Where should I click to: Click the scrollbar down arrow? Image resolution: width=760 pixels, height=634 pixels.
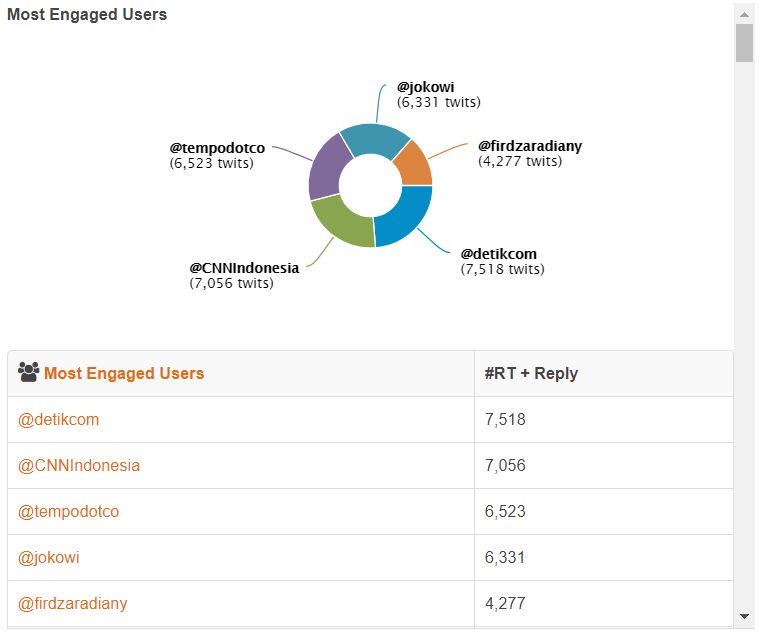point(744,616)
